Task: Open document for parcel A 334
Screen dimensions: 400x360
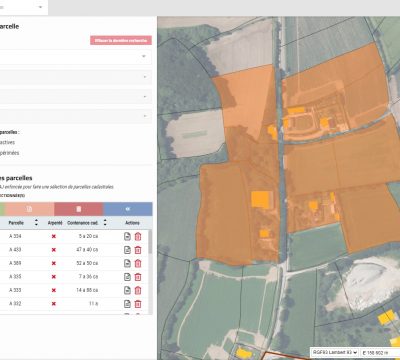Action: 127,236
